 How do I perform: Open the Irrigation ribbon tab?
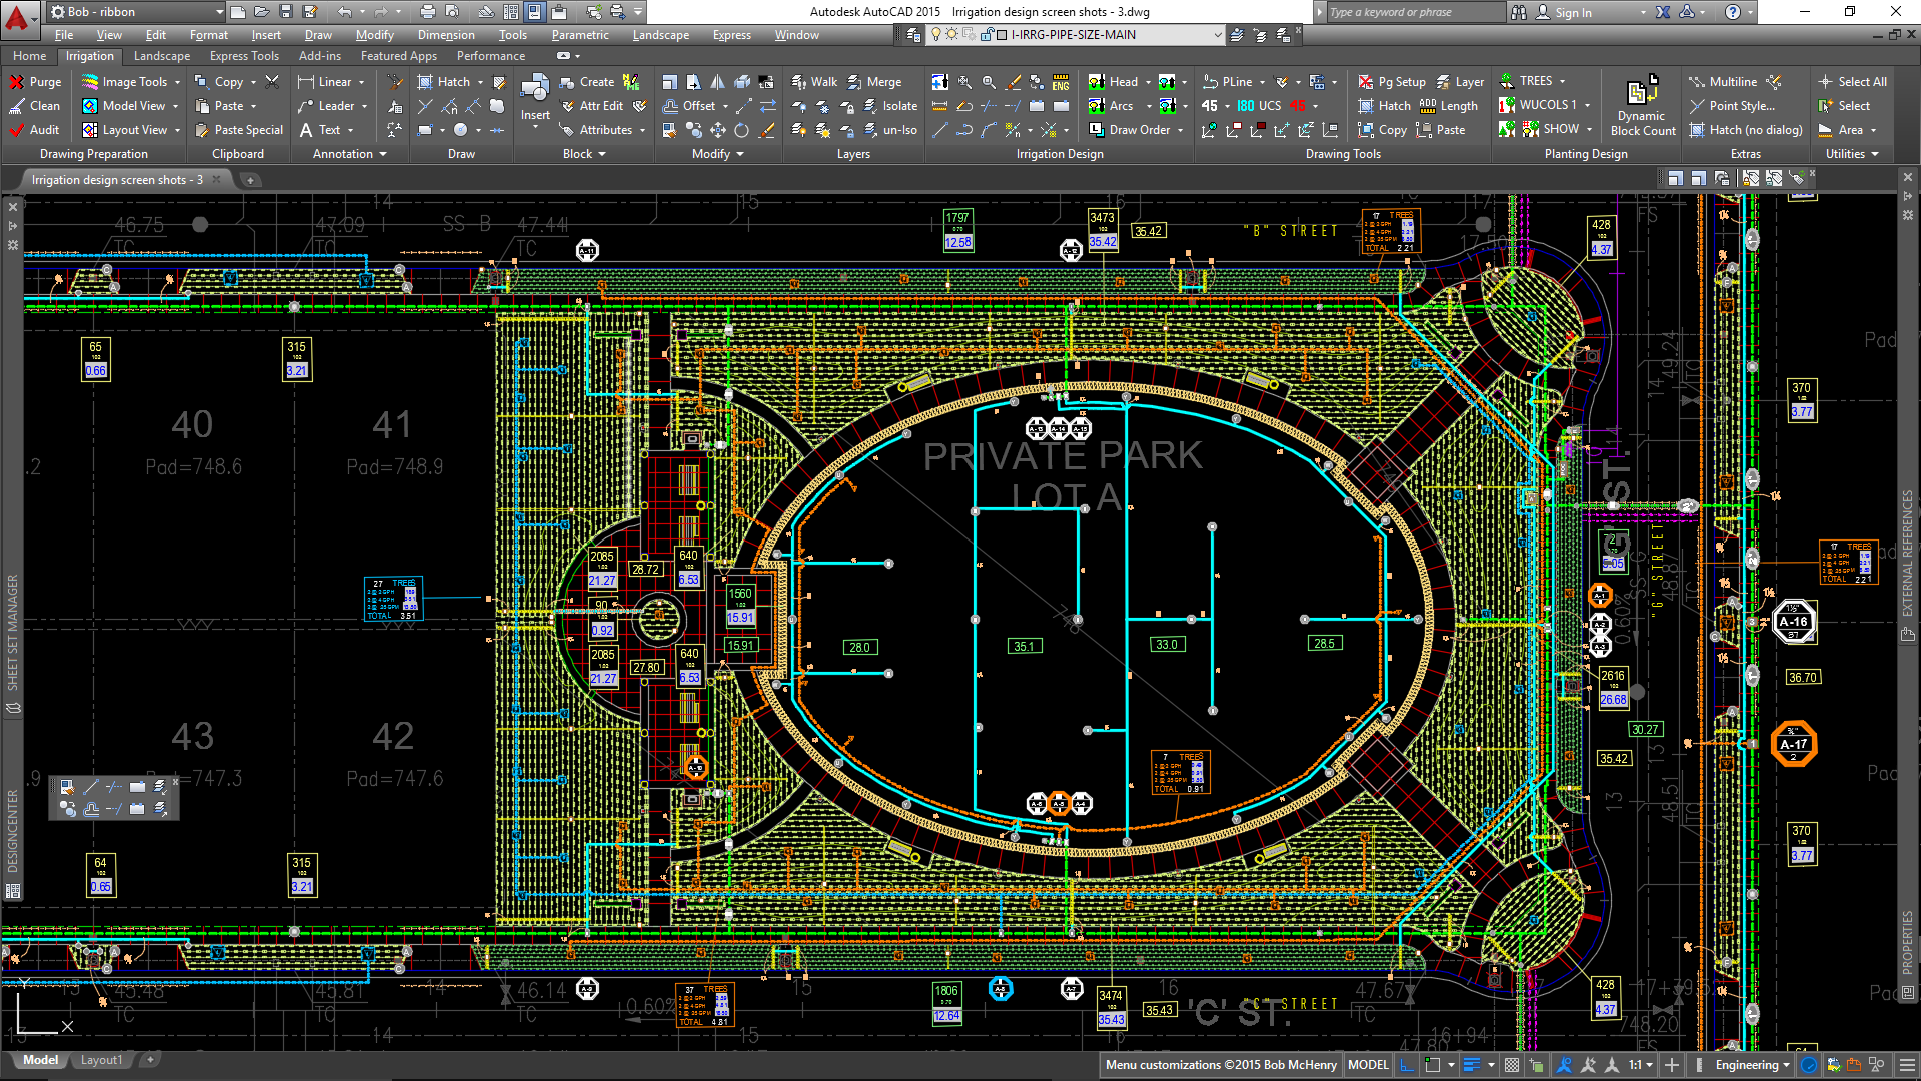(90, 56)
